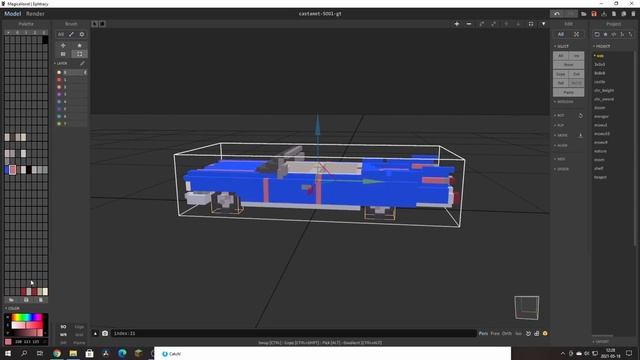The image size is (640, 360).
Task: Duplicate the project with the copy icon
Action: (x=624, y=14)
